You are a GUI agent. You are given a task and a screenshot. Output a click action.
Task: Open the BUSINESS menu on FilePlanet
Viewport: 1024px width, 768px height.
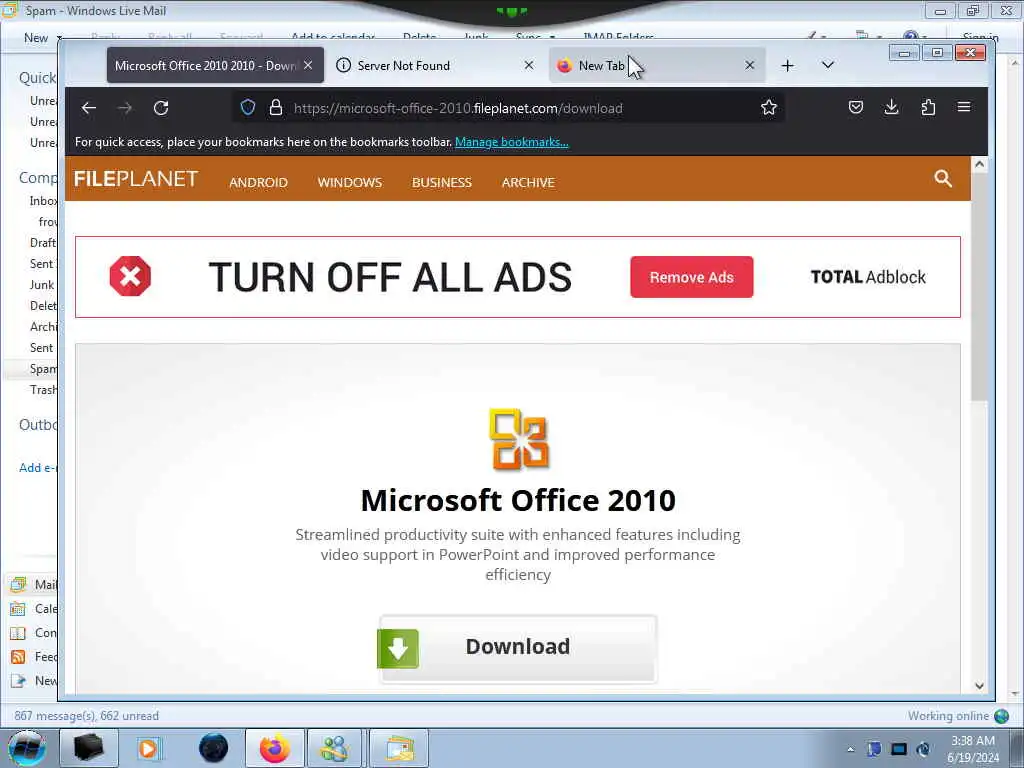point(441,183)
